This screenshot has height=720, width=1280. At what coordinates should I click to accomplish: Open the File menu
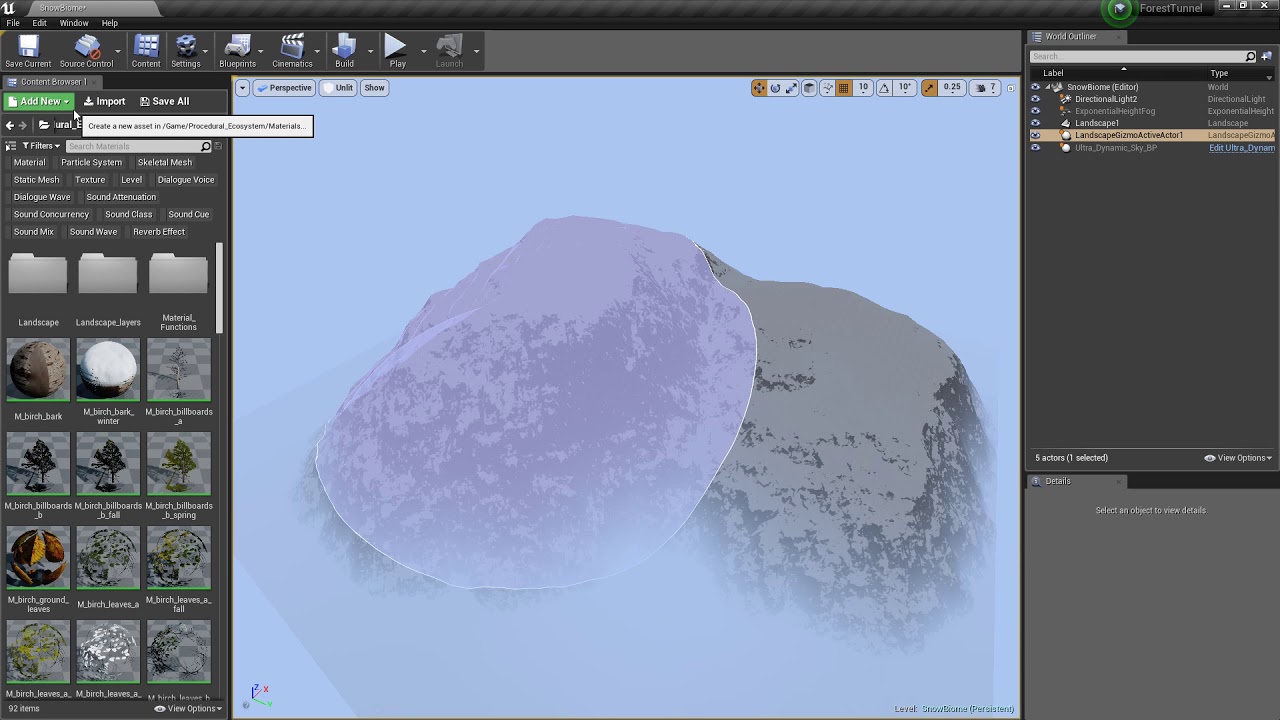(x=13, y=23)
